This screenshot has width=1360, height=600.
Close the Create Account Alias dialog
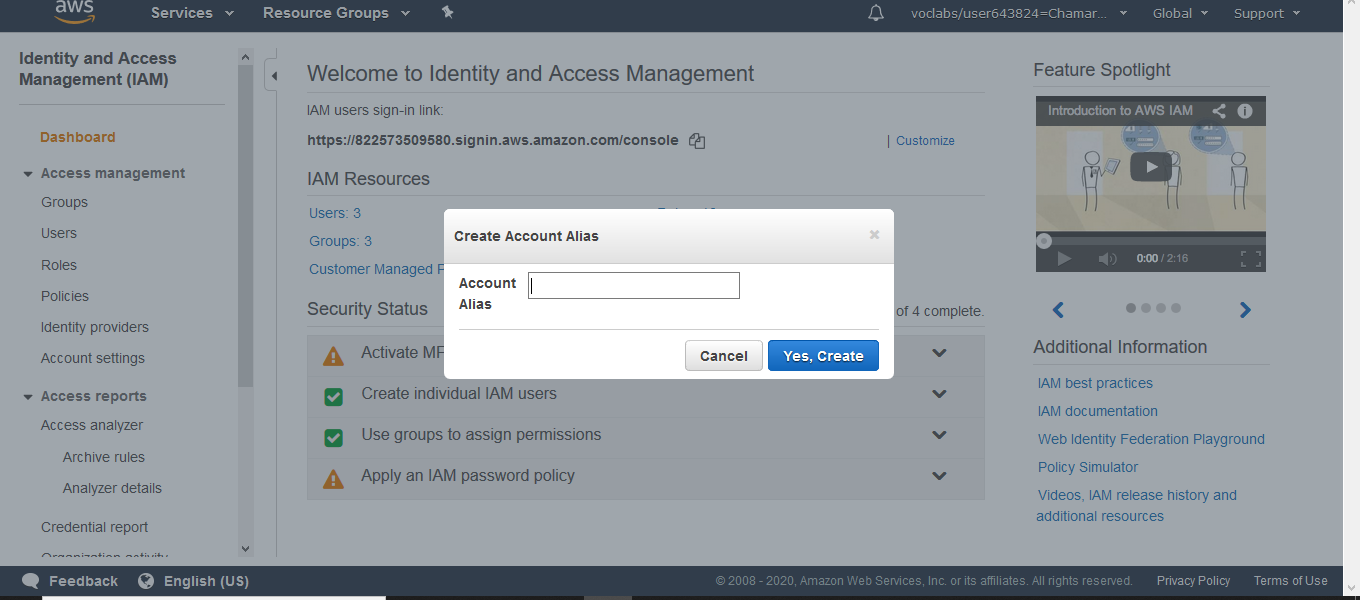[x=874, y=235]
